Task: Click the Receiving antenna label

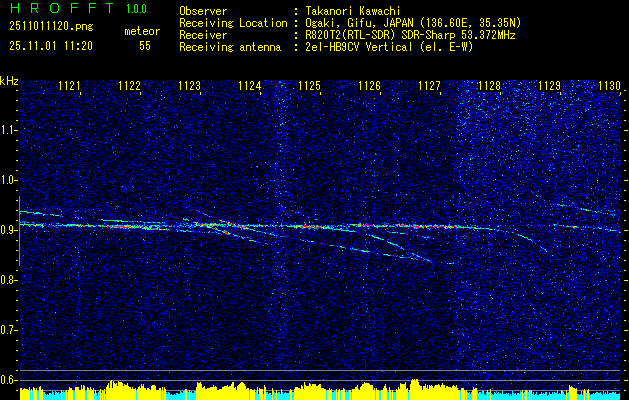Action: pyautogui.click(x=230, y=47)
